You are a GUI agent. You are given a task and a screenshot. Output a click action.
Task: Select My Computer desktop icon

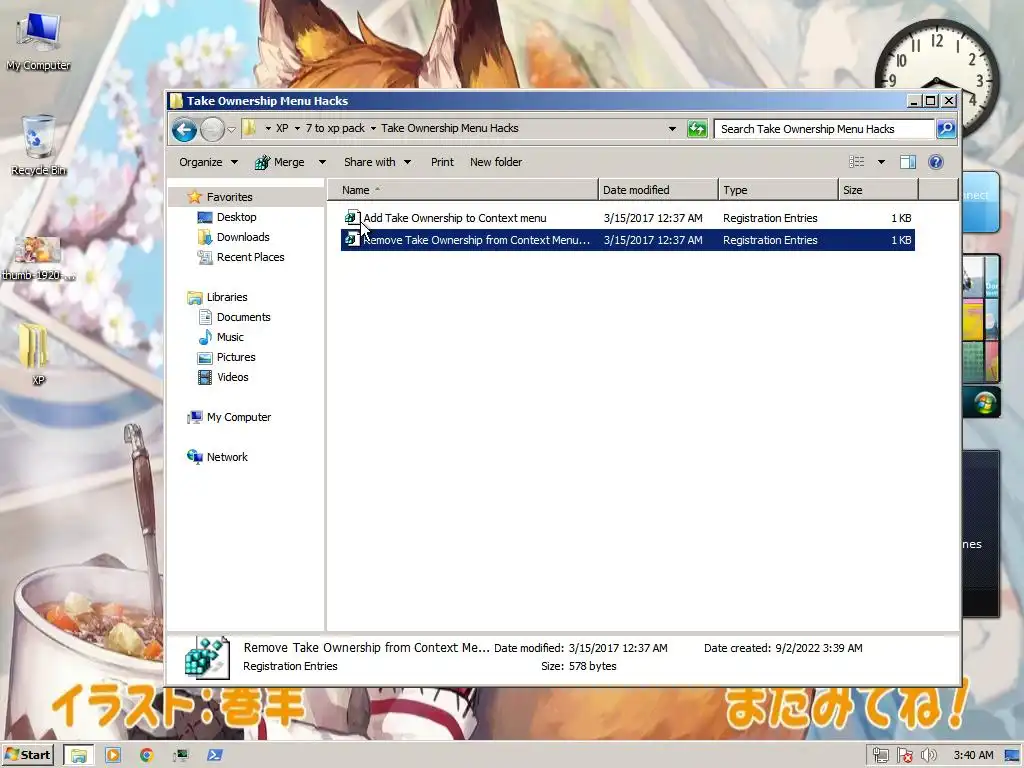39,41
